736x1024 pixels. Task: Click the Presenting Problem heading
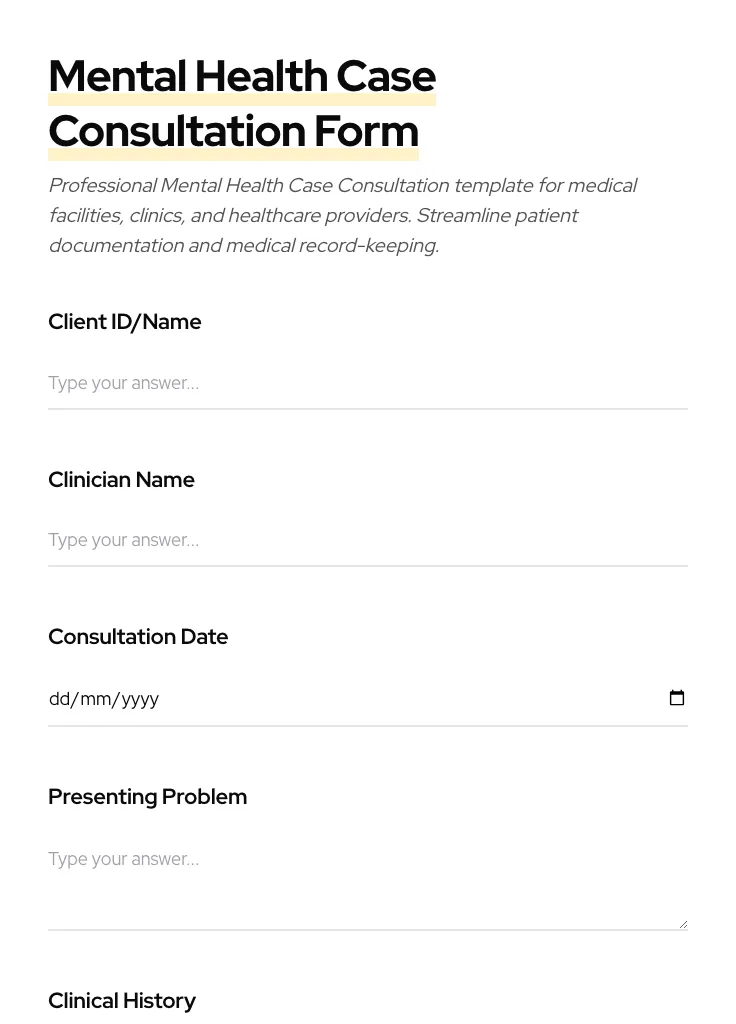pos(147,797)
